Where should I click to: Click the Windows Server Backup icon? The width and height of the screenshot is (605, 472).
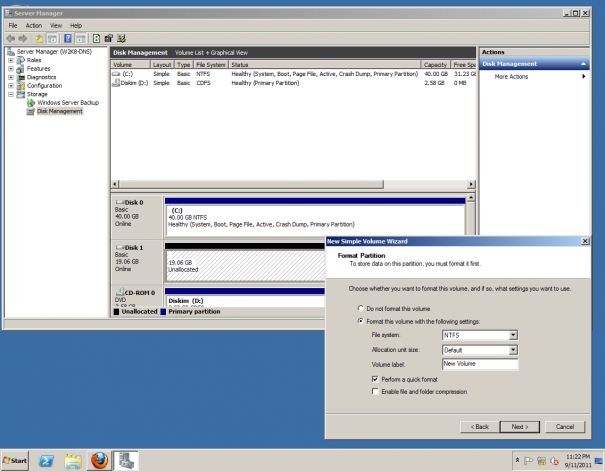[x=30, y=103]
